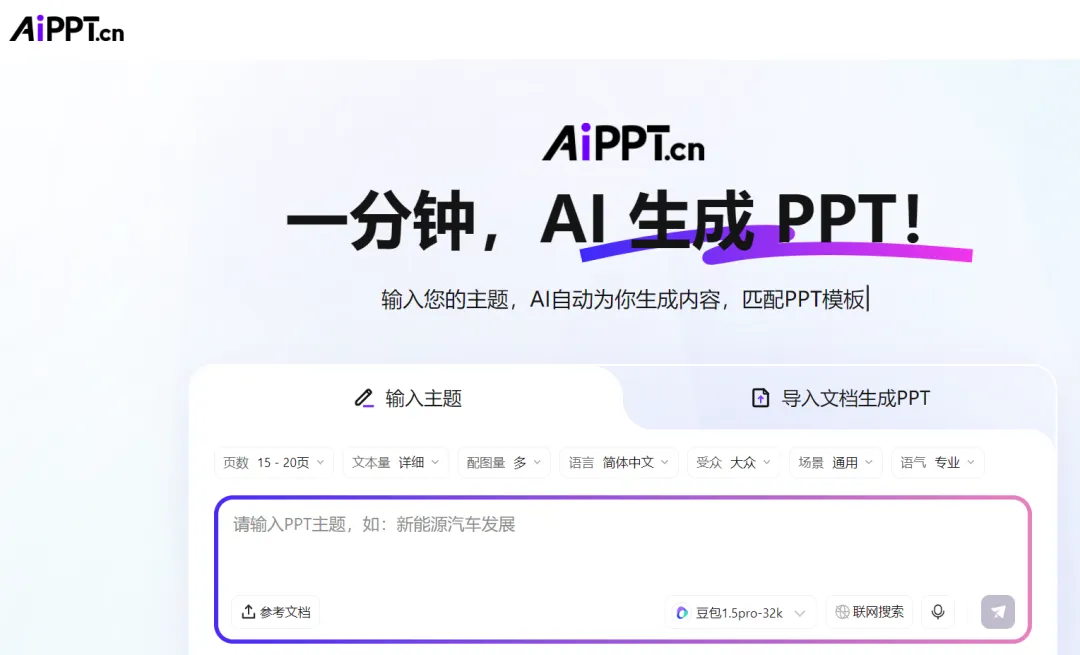Click the document upload icon beside 导入文档生成PPT
The height and width of the screenshot is (655, 1080).
pos(760,398)
